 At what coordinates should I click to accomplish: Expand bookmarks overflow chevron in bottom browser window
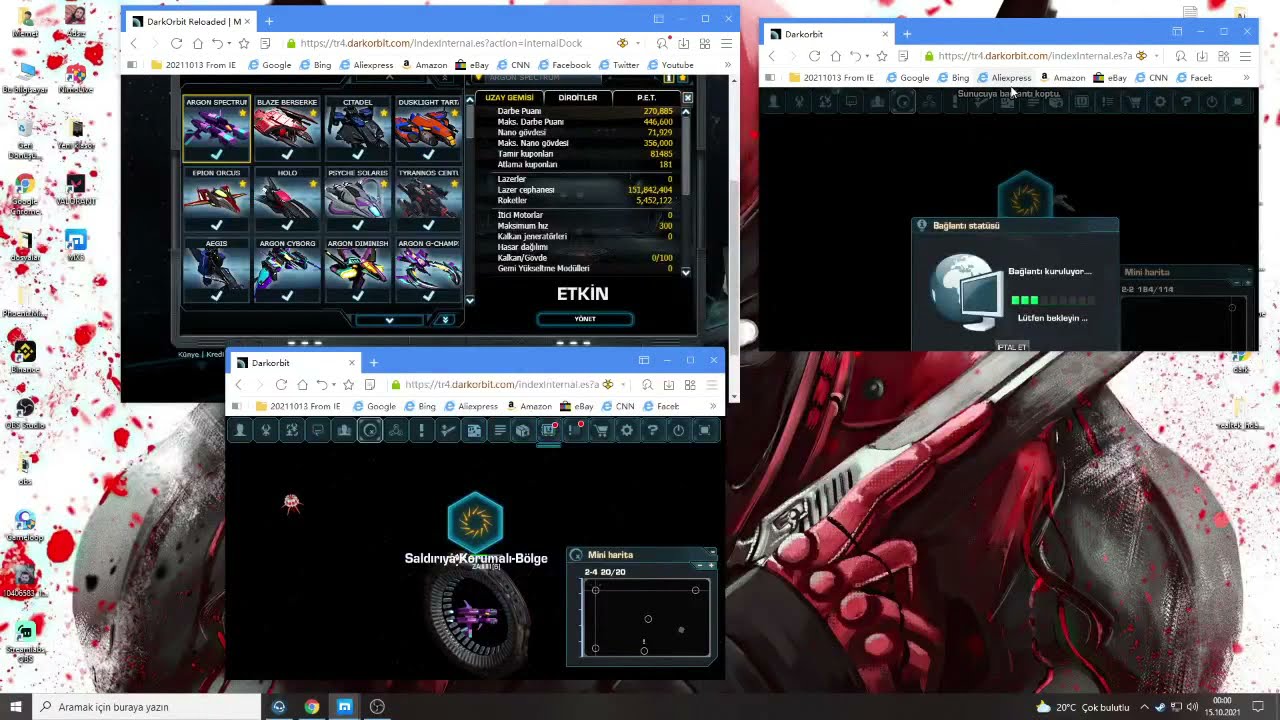click(713, 406)
